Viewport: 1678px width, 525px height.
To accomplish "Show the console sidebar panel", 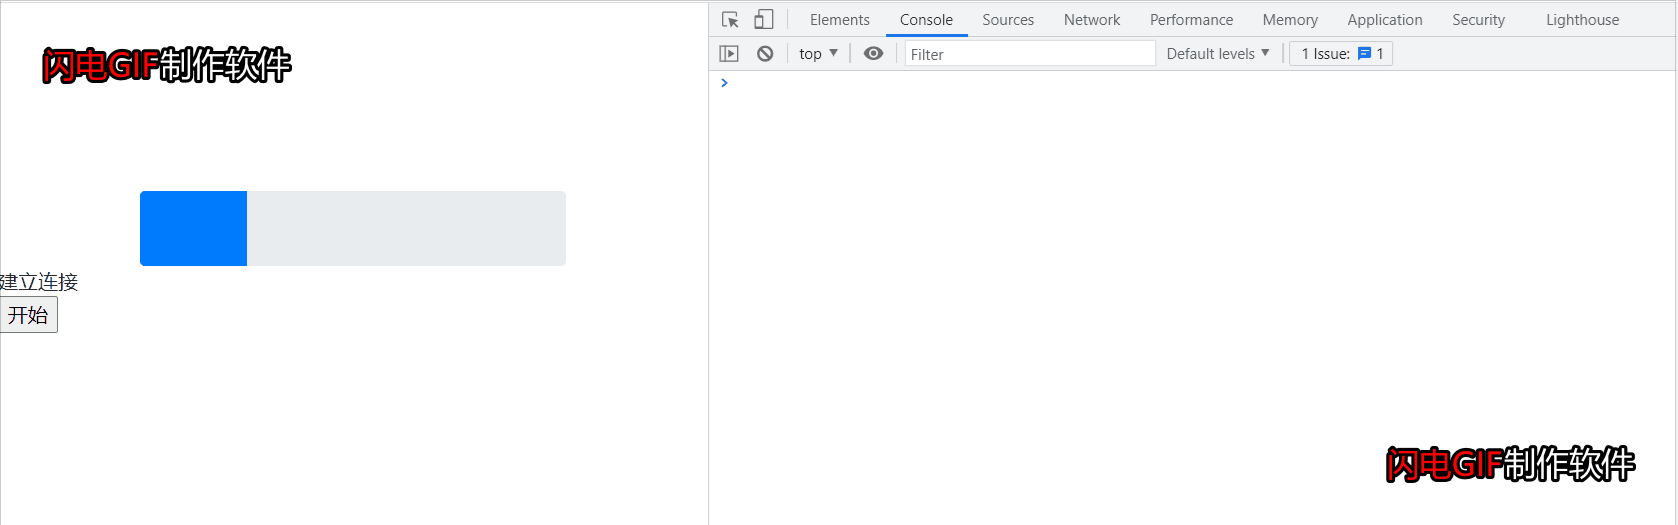I will pos(729,54).
